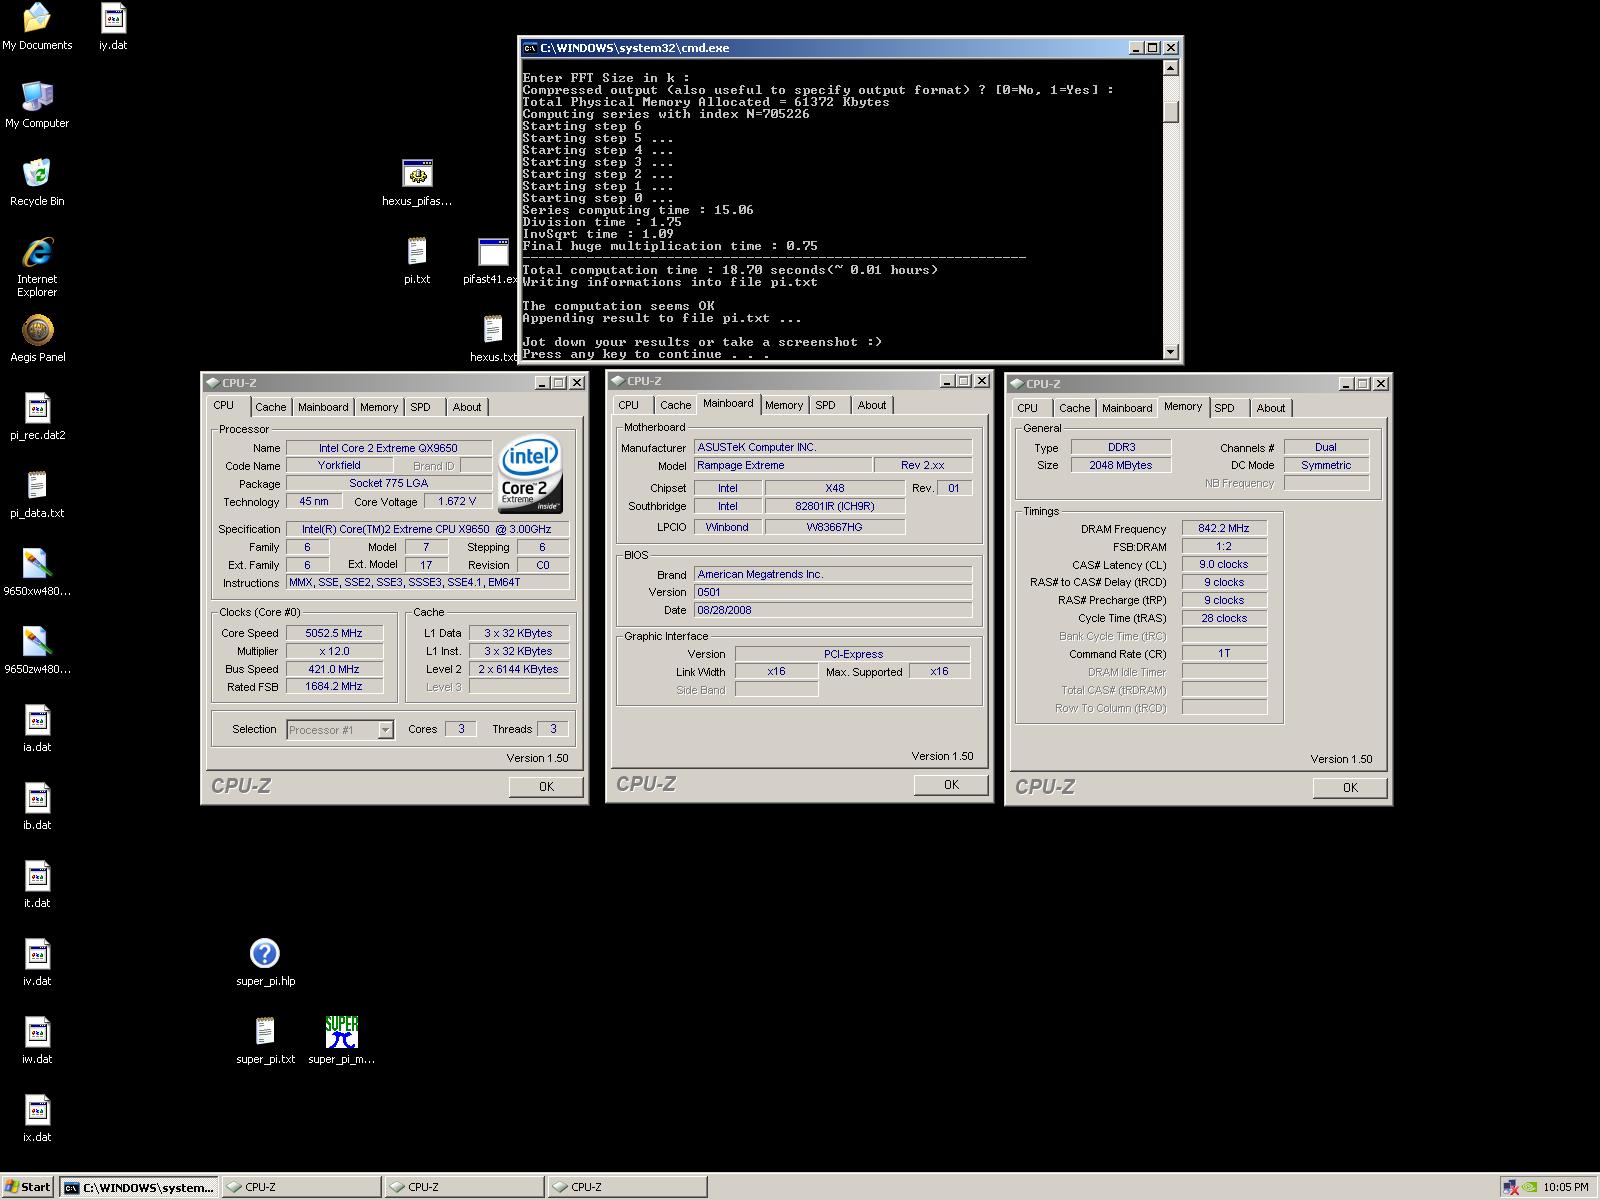Screen dimensions: 1600x1200
Task: Open Cache tab in the Memory CPU-Z window
Action: [x=1075, y=408]
